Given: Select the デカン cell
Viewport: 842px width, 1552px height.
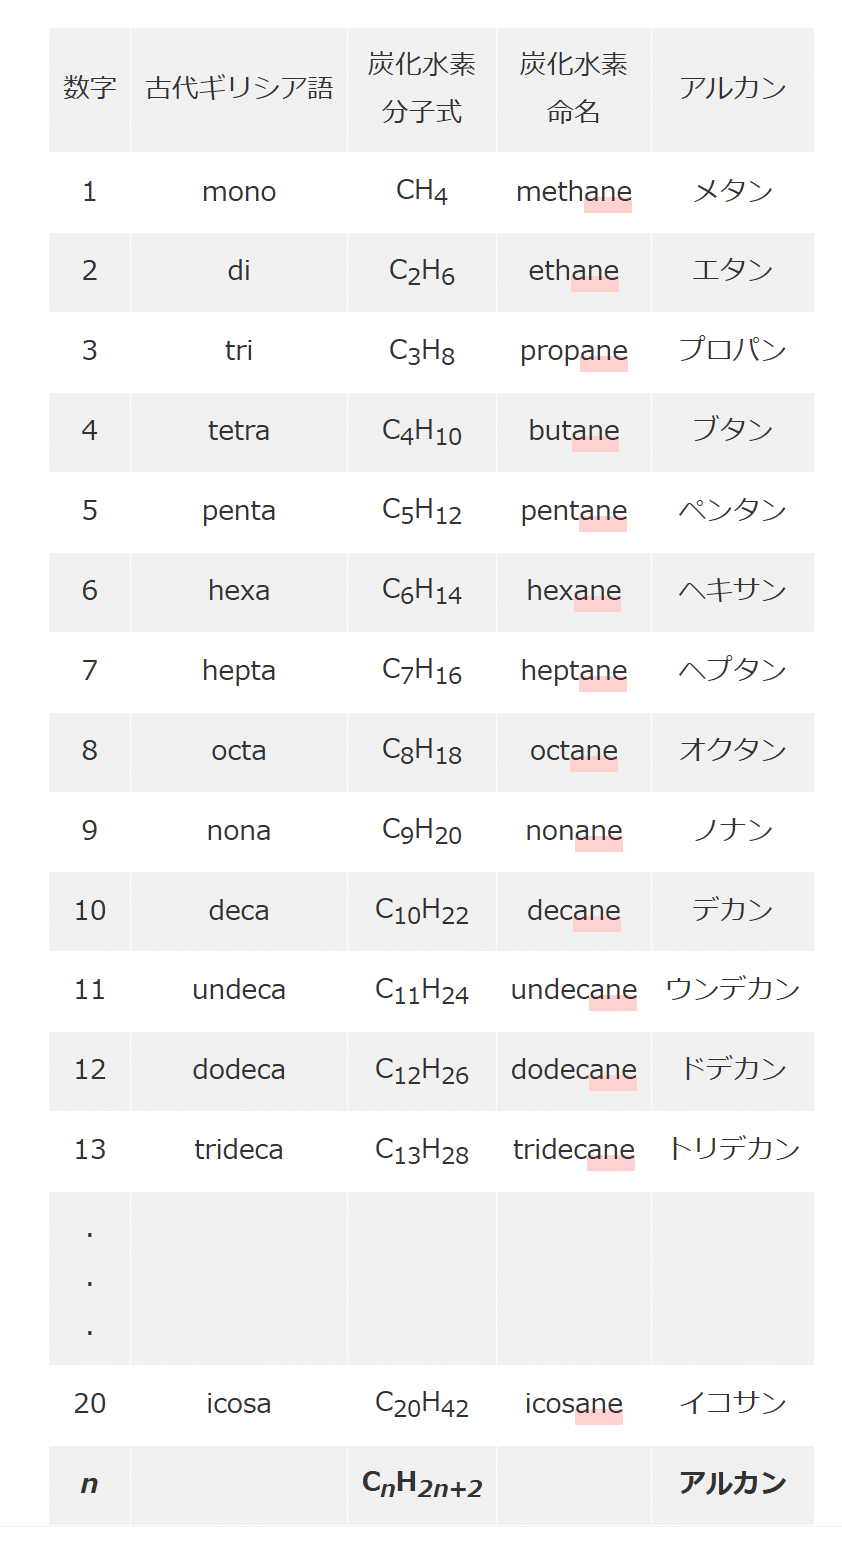Looking at the screenshot, I should click(733, 911).
